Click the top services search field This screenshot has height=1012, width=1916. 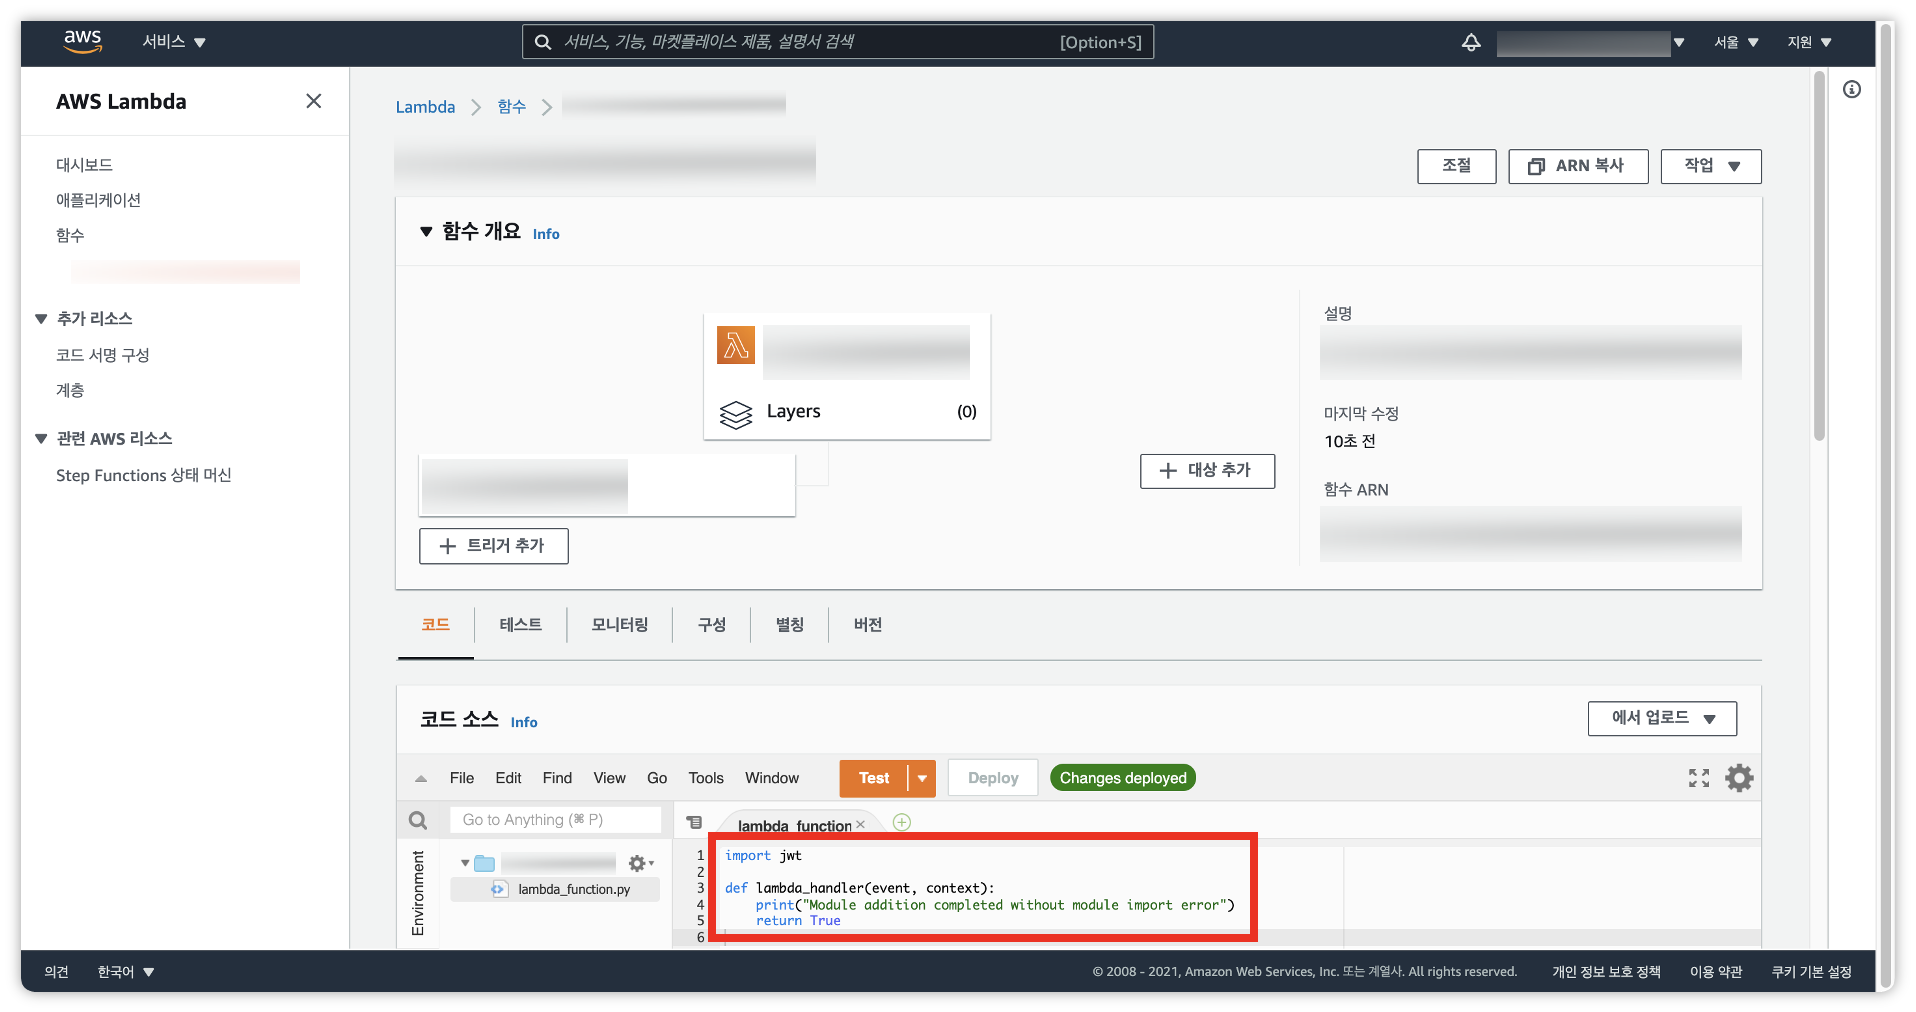coord(838,42)
